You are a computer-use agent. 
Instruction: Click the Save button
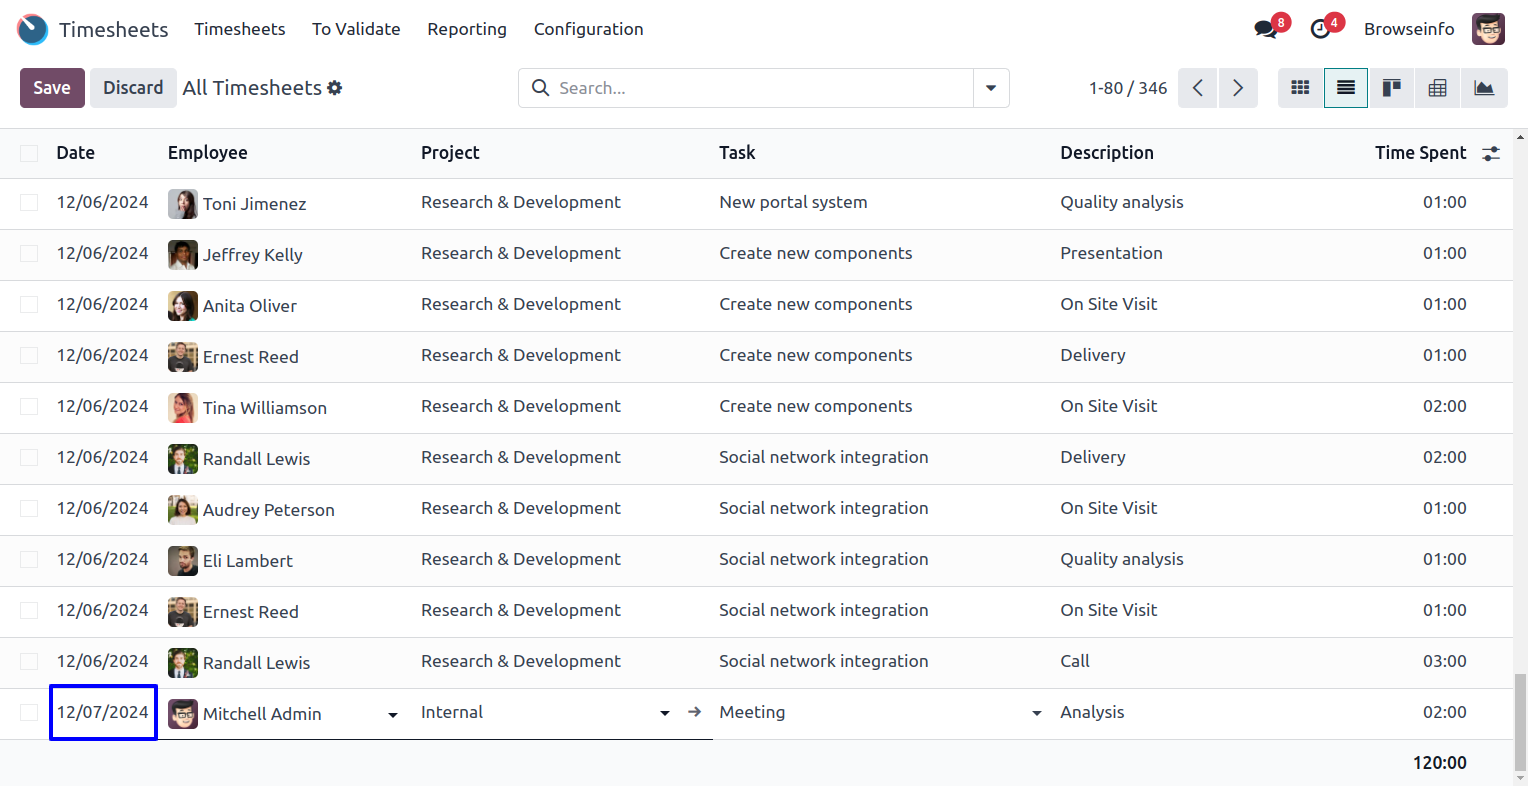point(52,88)
